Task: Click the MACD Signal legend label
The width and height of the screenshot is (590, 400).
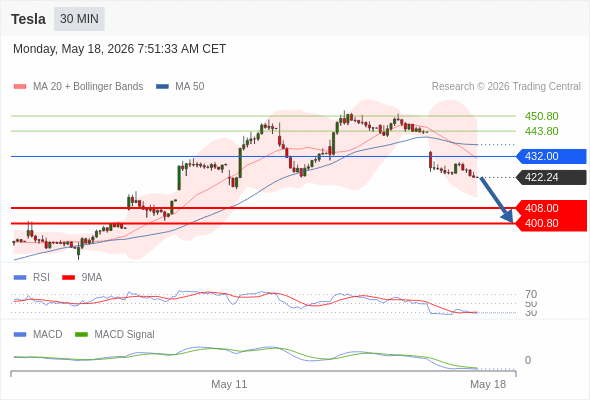Action: pyautogui.click(x=125, y=335)
